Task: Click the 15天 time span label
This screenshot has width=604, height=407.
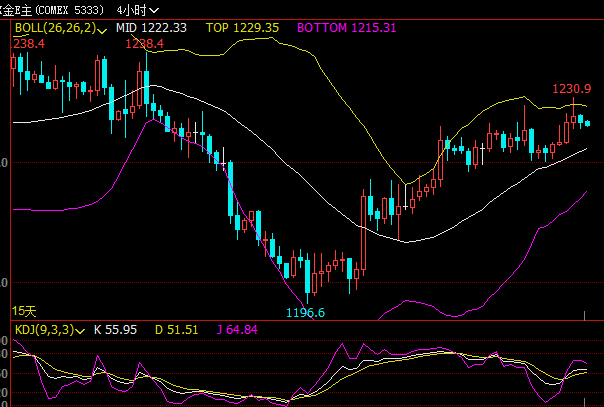Action: coord(24,311)
